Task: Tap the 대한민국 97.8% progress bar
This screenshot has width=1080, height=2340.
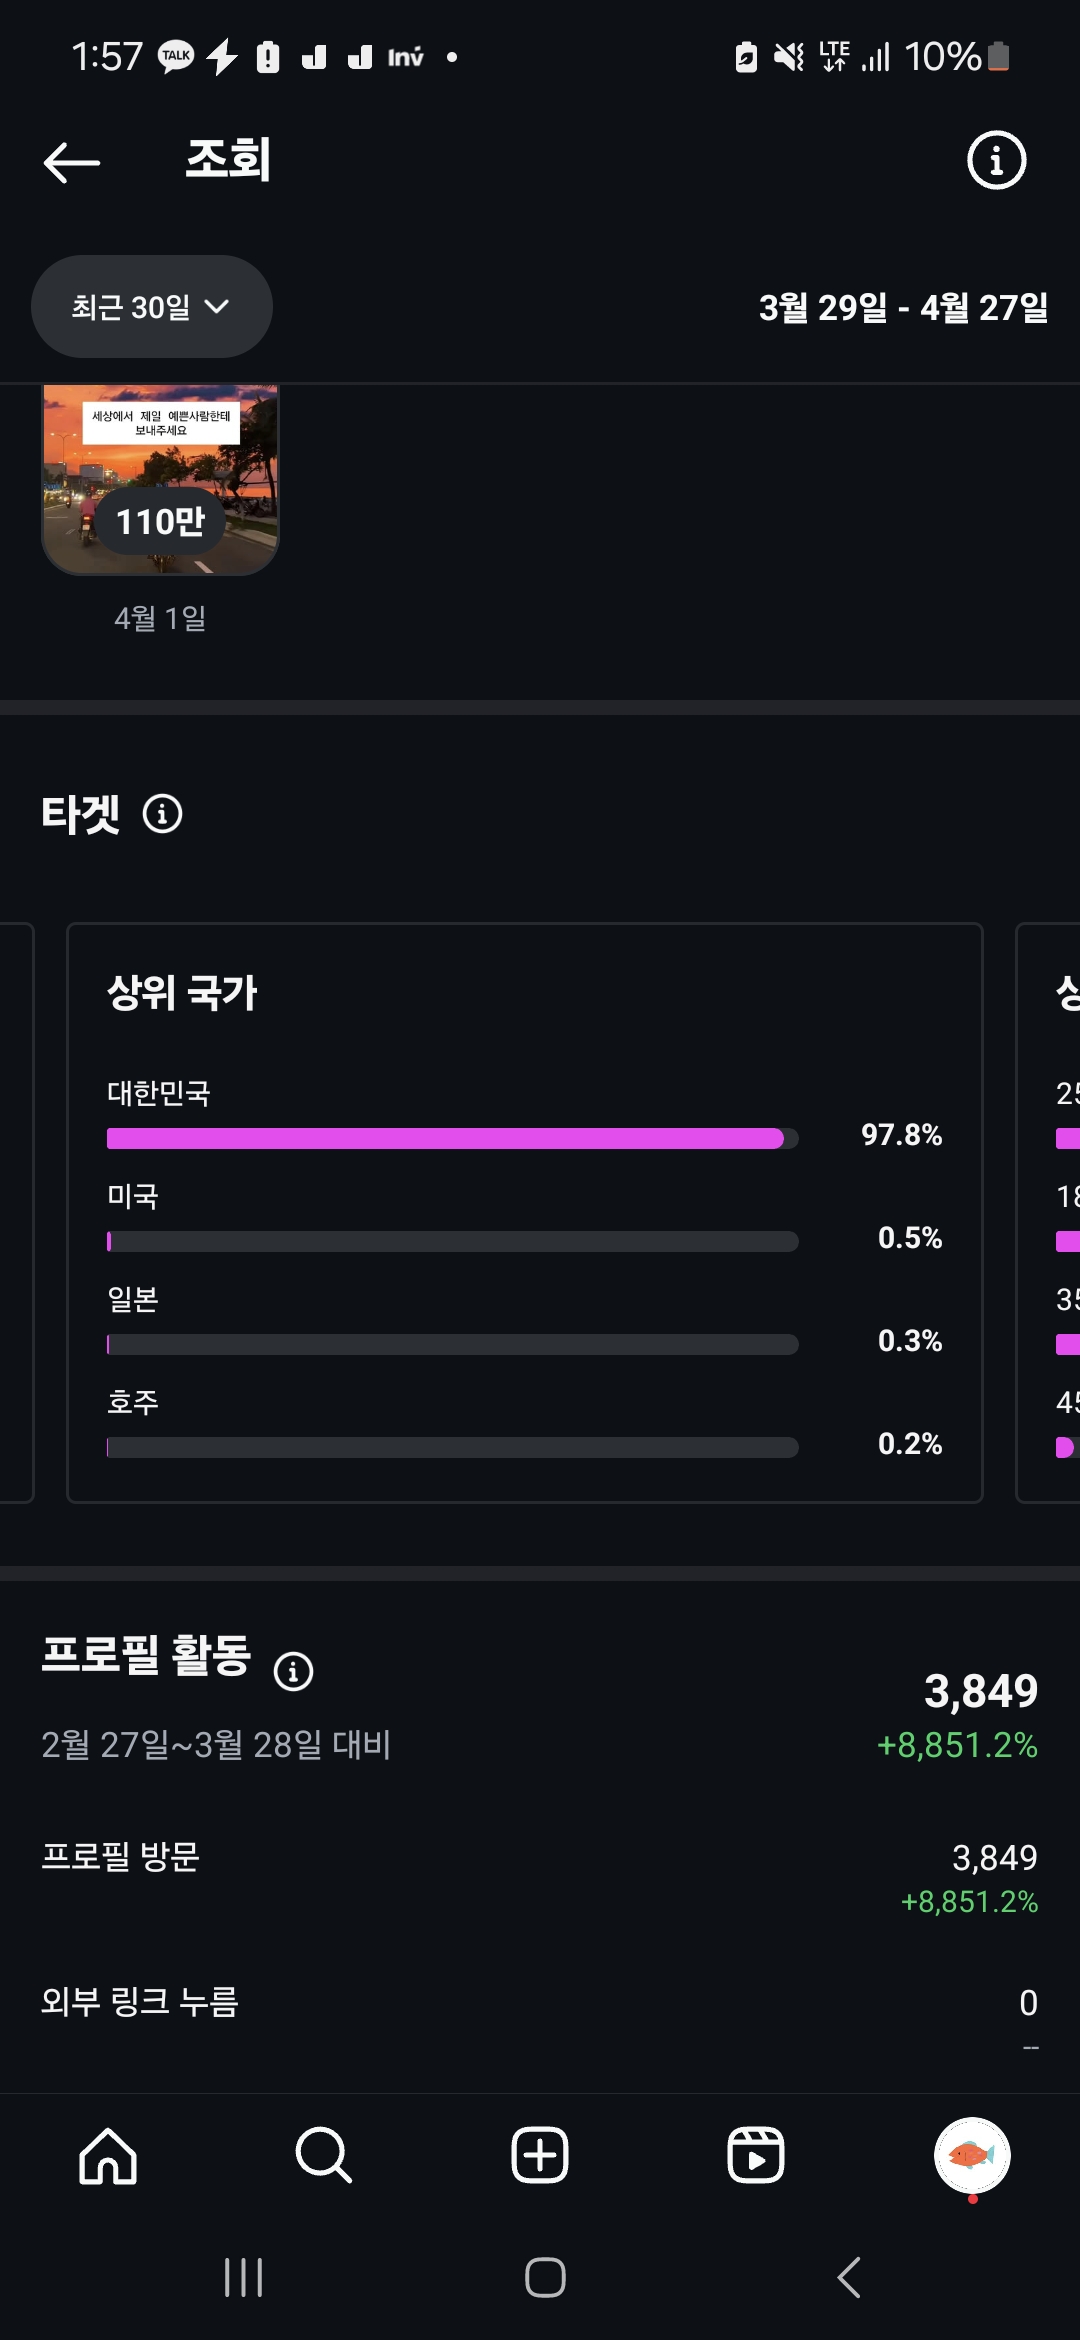Action: [x=452, y=1138]
